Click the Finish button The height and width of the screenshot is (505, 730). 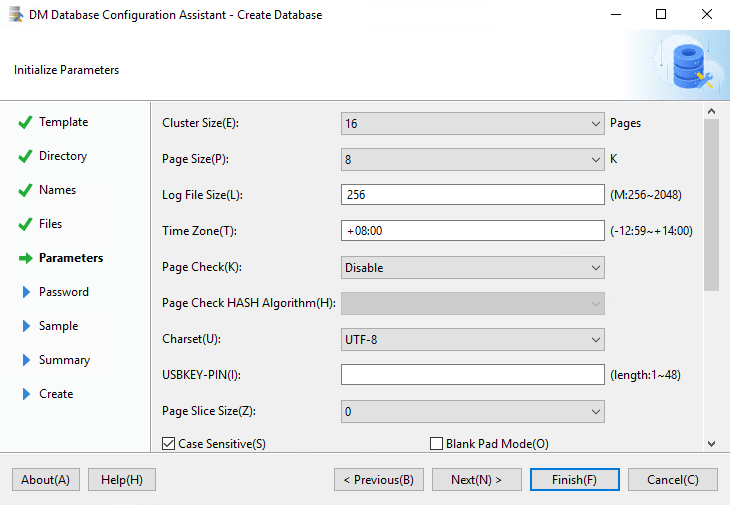click(x=574, y=480)
